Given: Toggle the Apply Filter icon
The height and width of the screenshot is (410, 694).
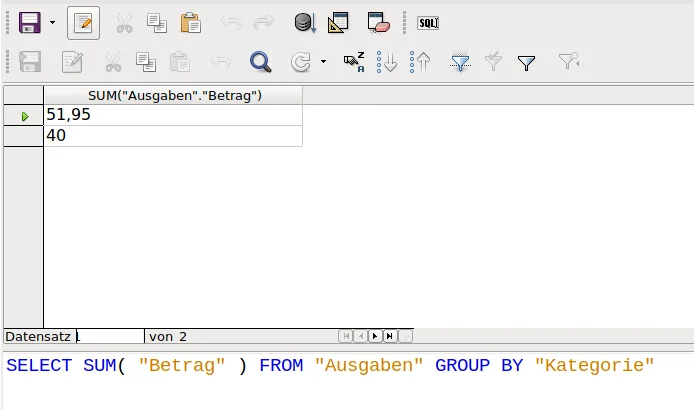Looking at the screenshot, I should pos(493,62).
